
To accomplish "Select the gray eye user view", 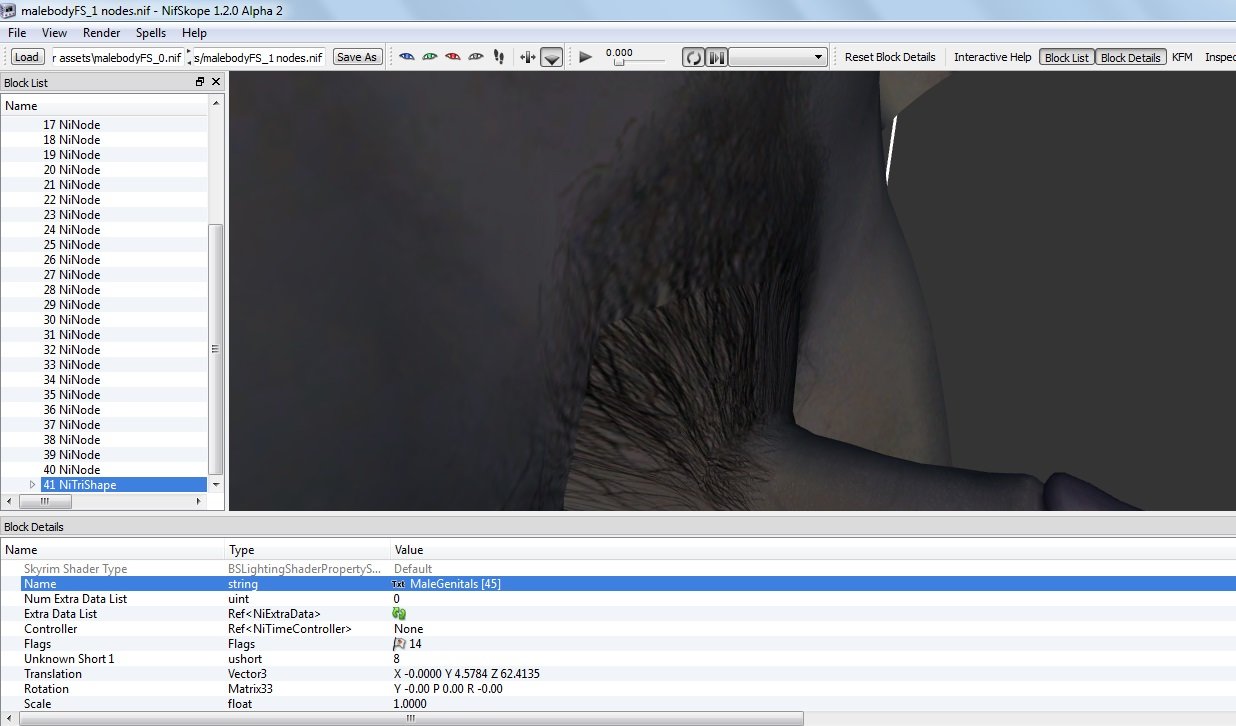I will click(476, 57).
